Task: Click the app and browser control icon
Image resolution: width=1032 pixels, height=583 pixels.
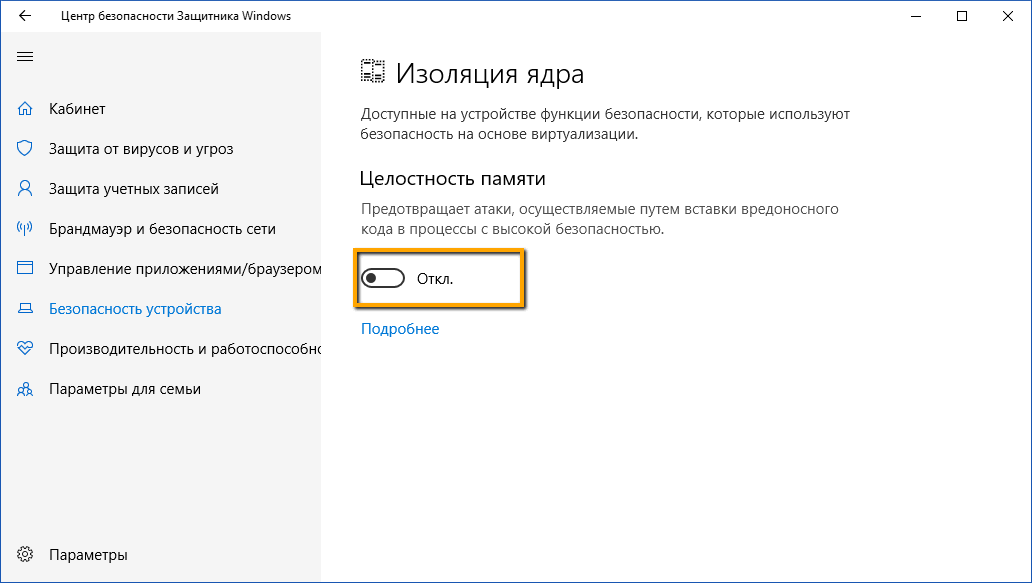Action: pos(26,269)
